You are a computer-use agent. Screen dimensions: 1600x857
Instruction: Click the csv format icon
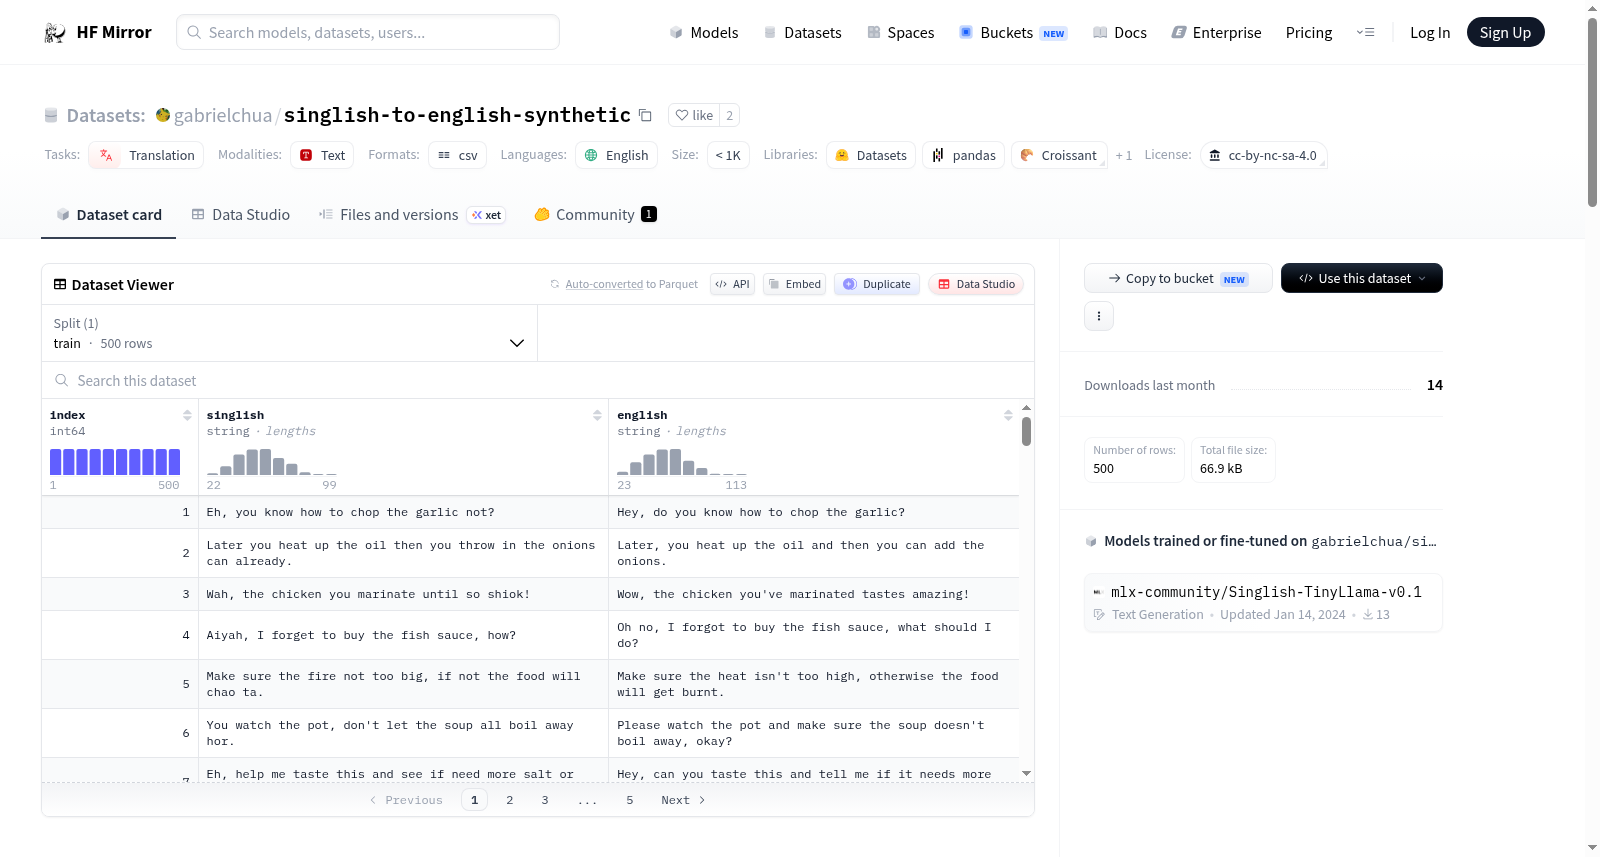[x=444, y=155]
